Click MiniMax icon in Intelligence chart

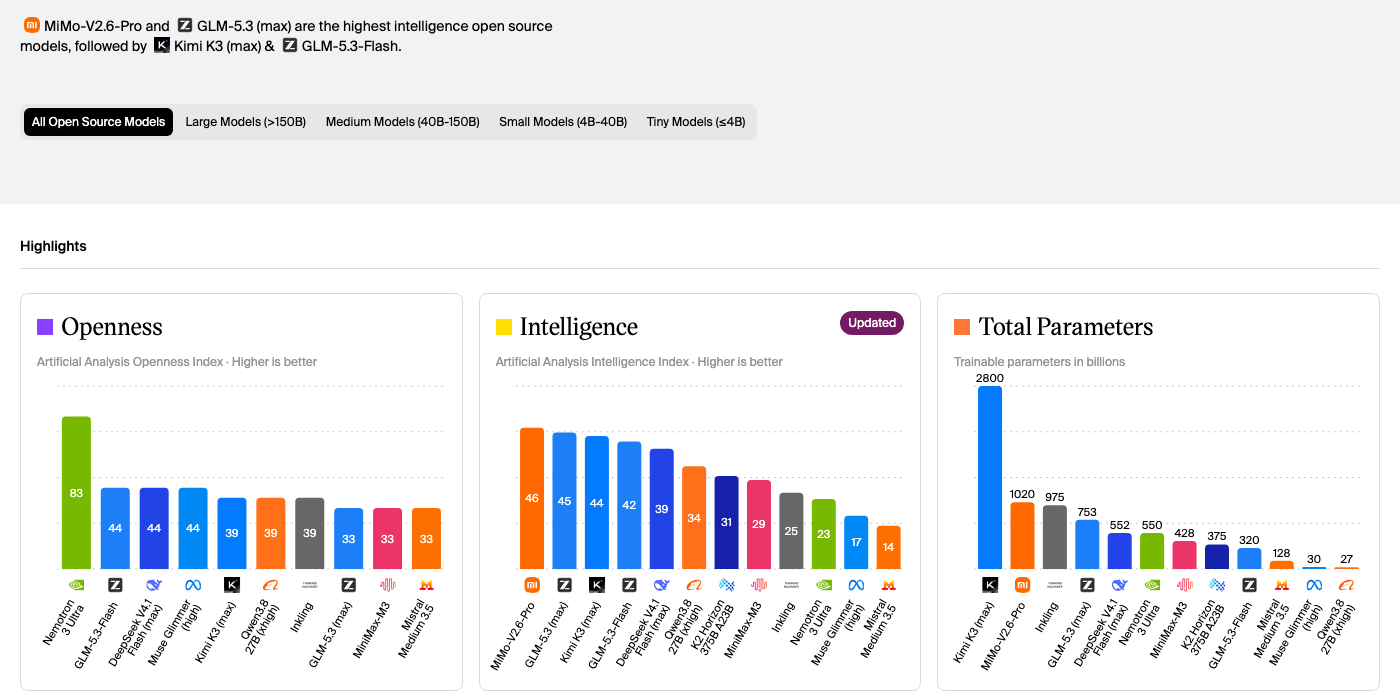(x=759, y=585)
